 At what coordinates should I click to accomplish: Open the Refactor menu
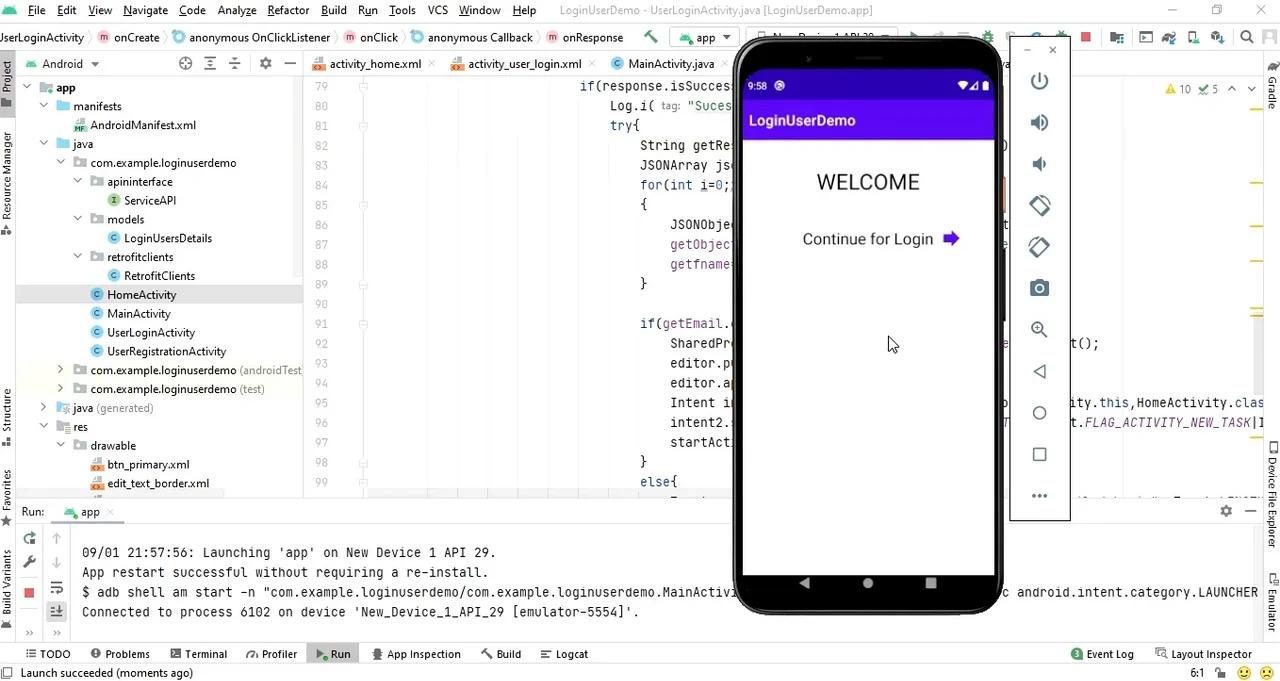[x=288, y=10]
